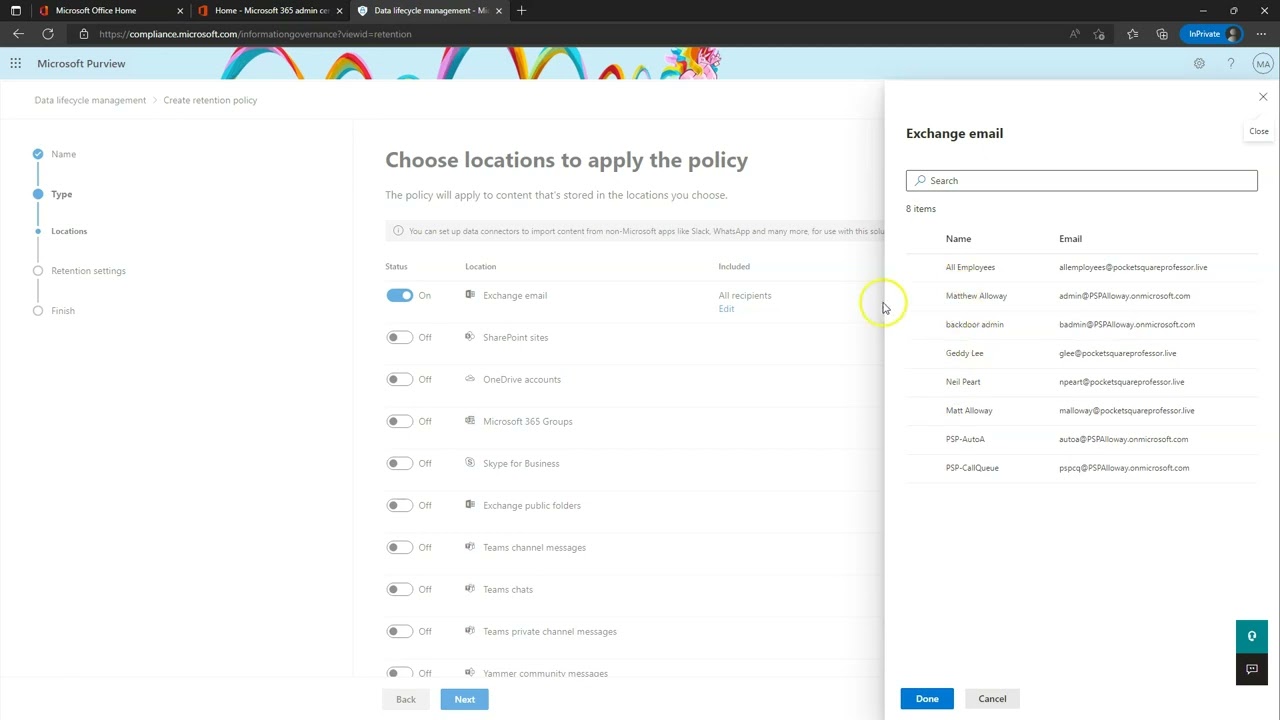Turn on OneDrive accounts toggle
The height and width of the screenshot is (720, 1280).
(x=399, y=379)
